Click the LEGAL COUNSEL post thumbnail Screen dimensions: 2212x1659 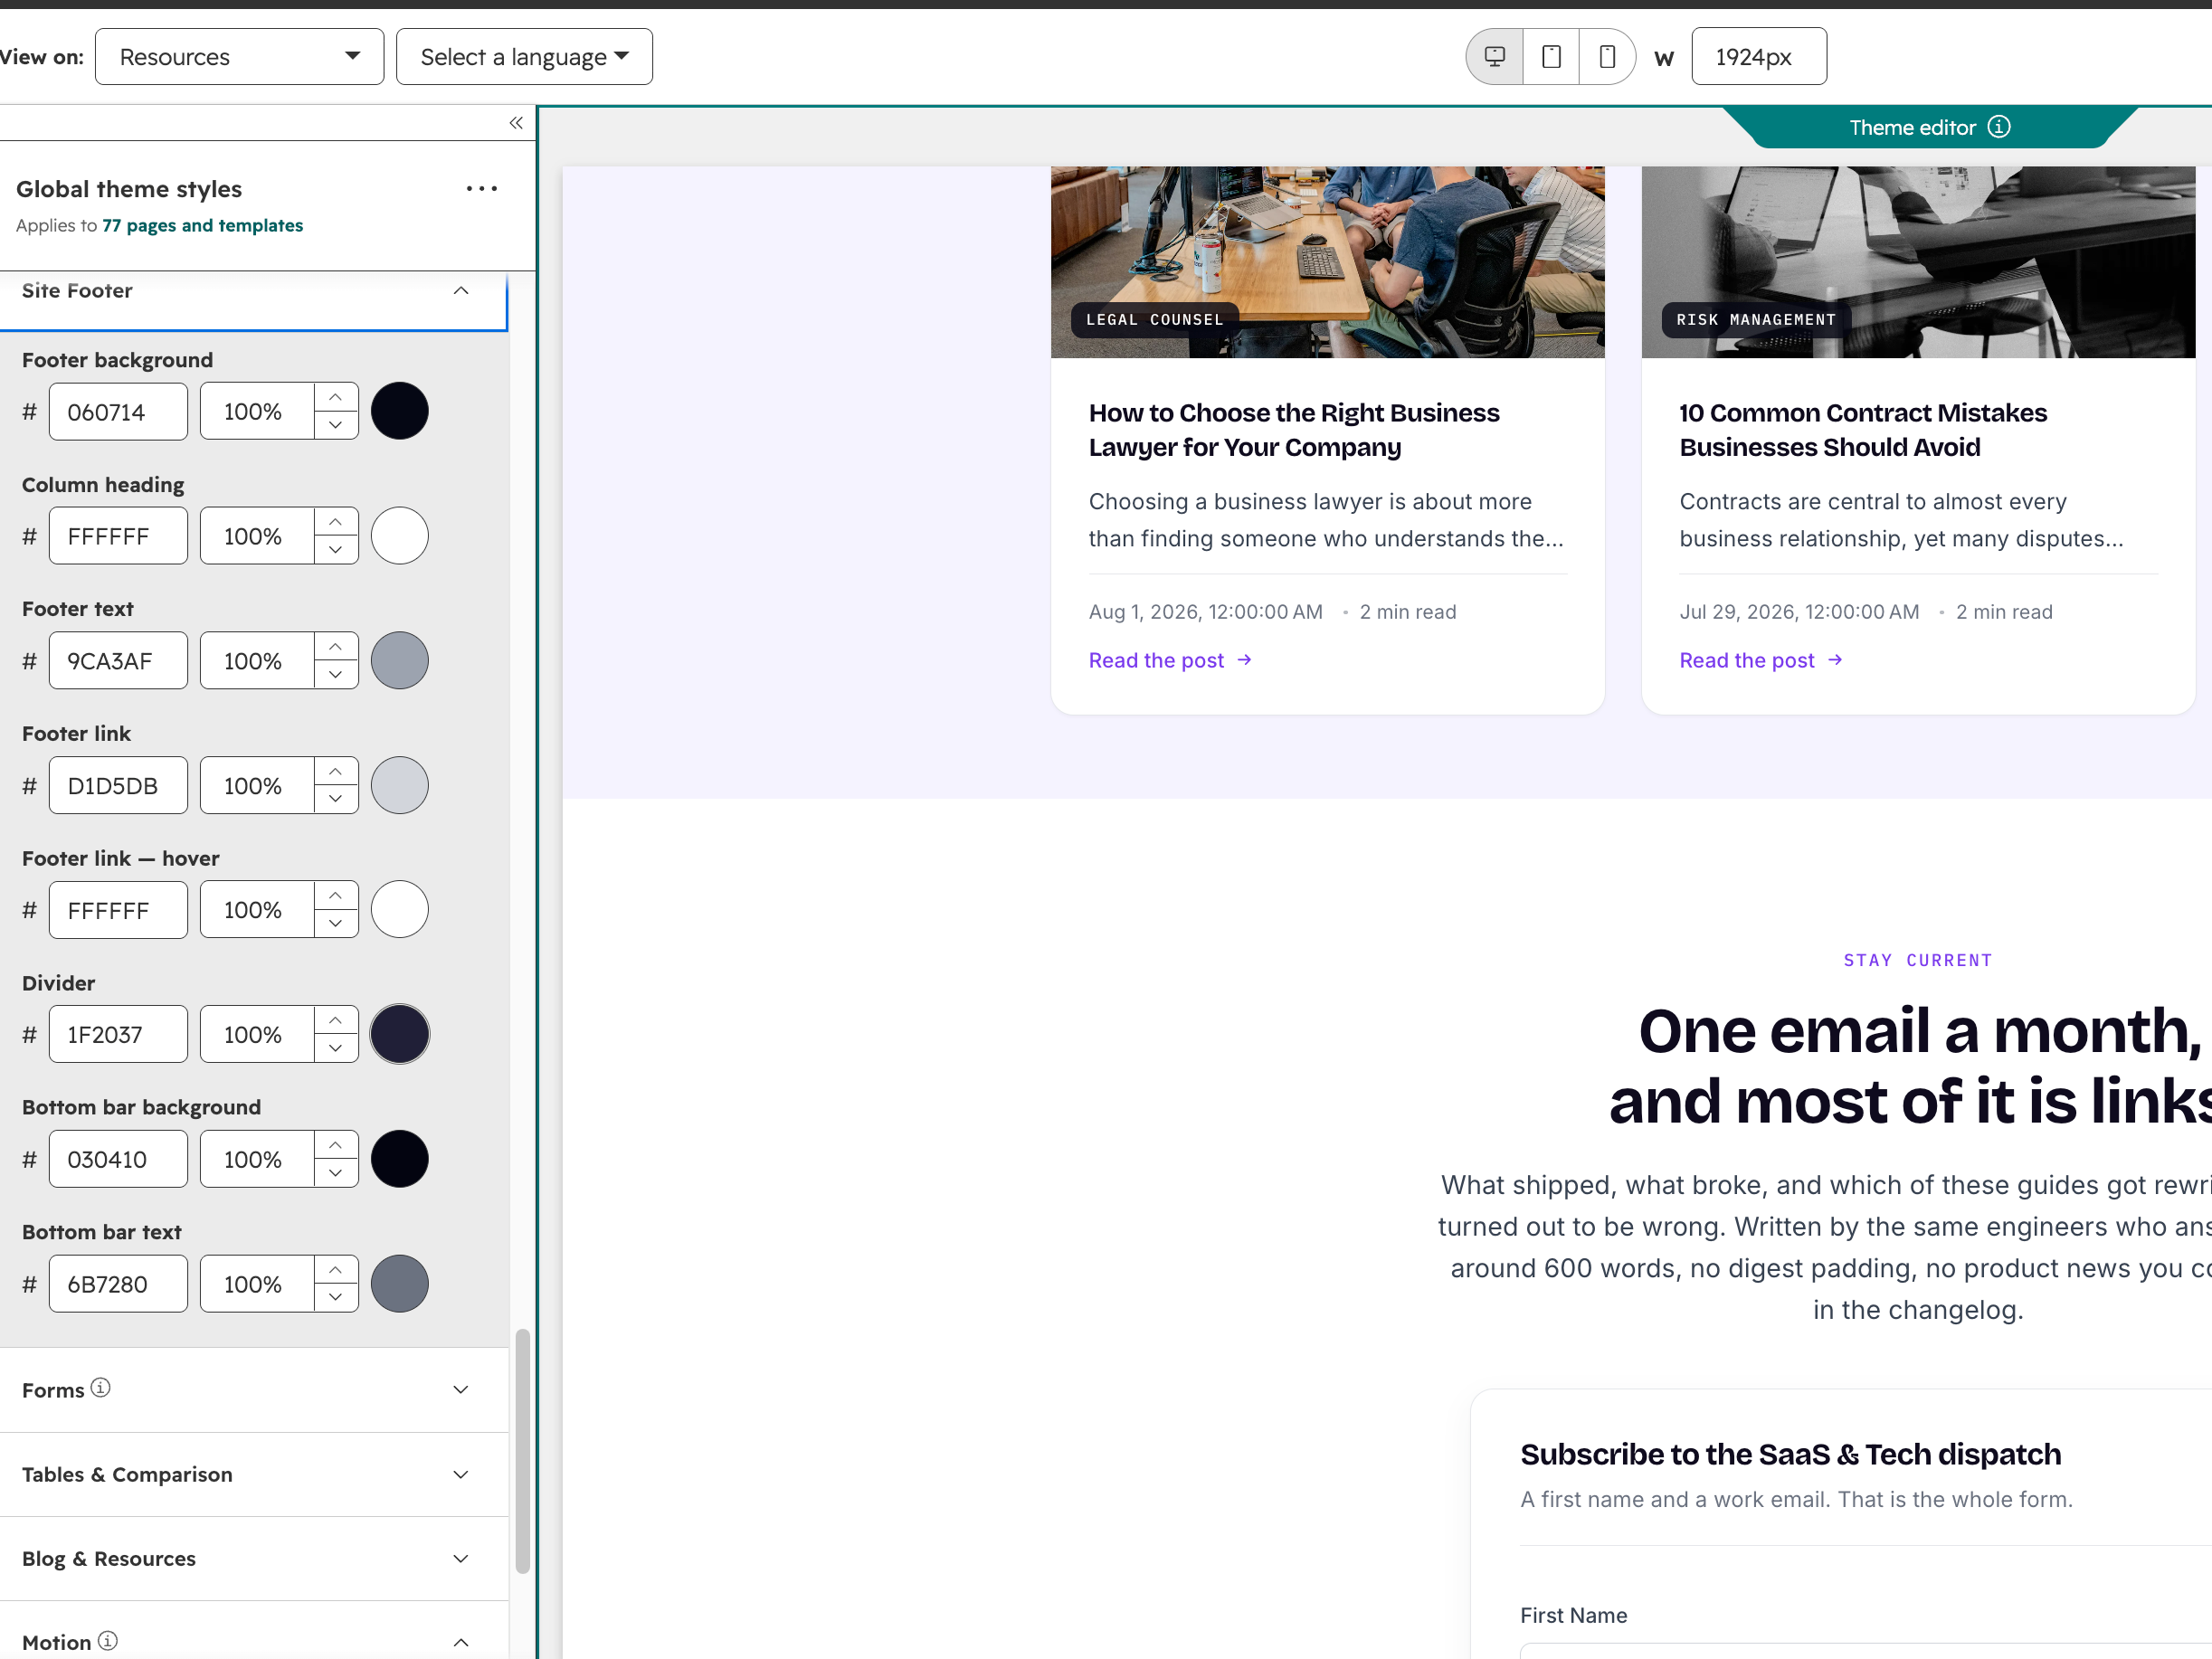point(1327,262)
